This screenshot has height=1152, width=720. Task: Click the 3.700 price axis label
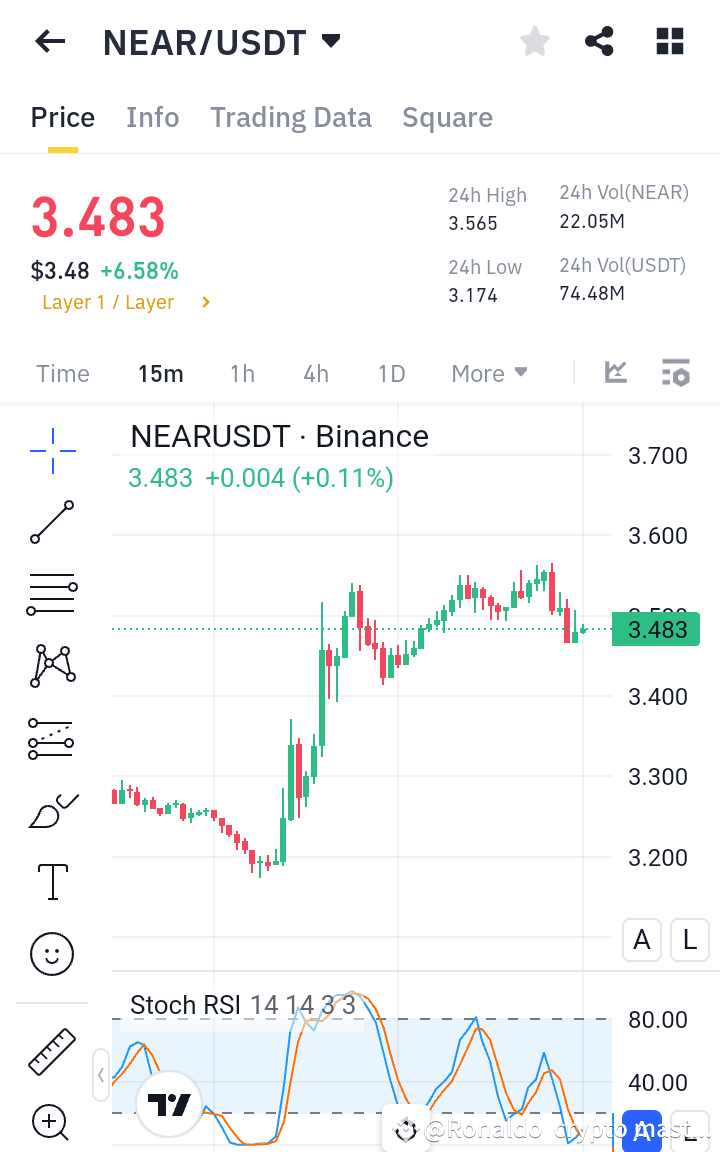[658, 456]
